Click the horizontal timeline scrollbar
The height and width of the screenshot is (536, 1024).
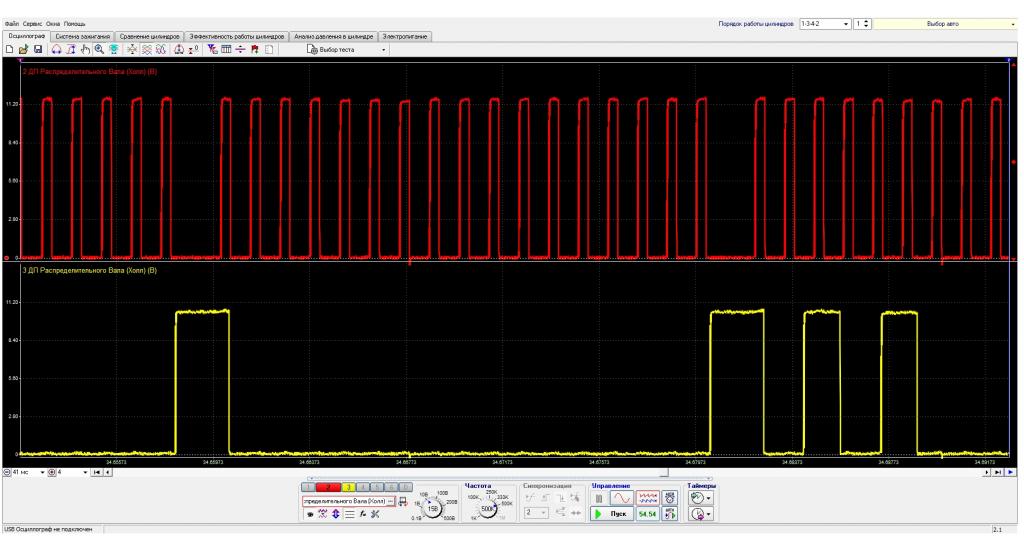[547, 472]
